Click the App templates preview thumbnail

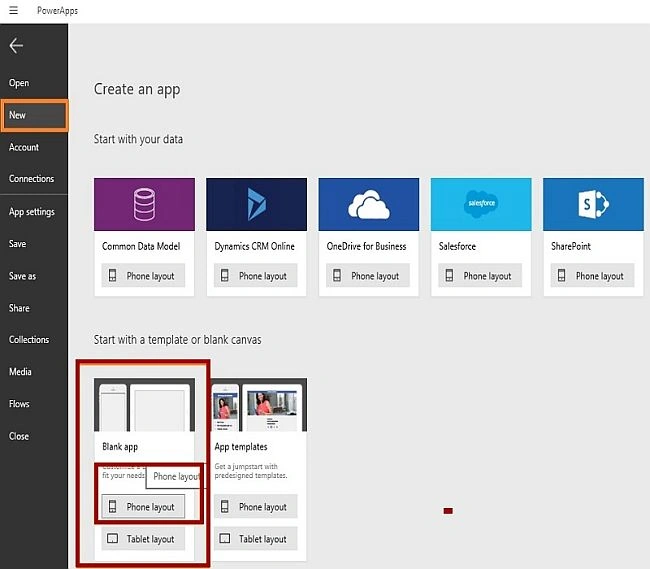(x=259, y=404)
